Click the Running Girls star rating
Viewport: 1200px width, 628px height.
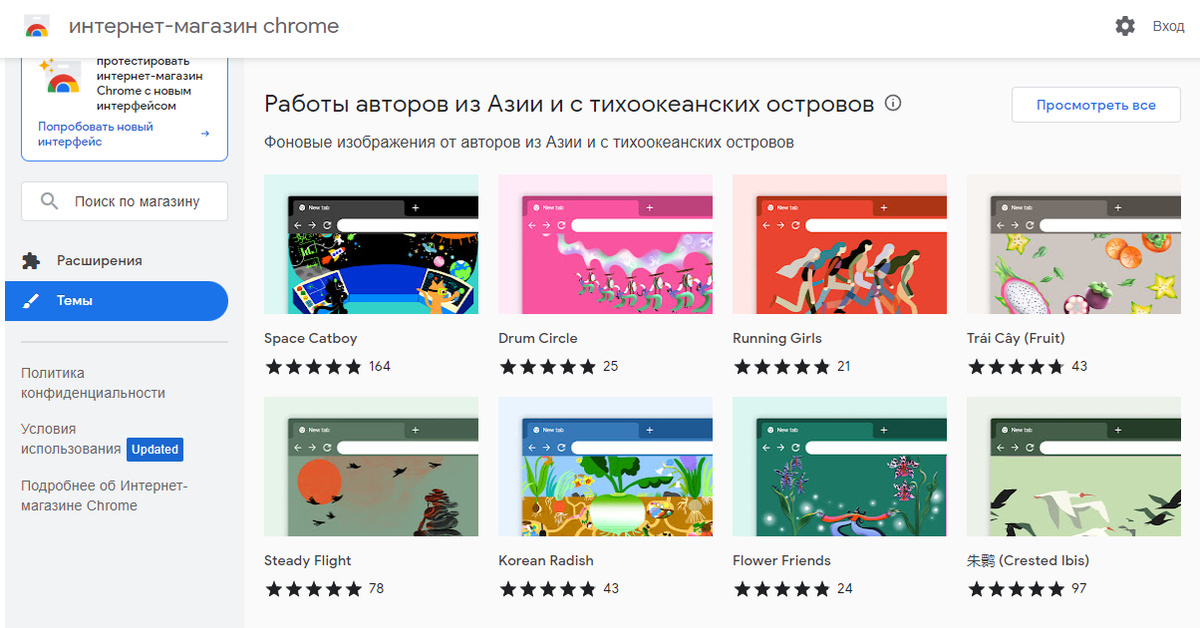point(780,366)
